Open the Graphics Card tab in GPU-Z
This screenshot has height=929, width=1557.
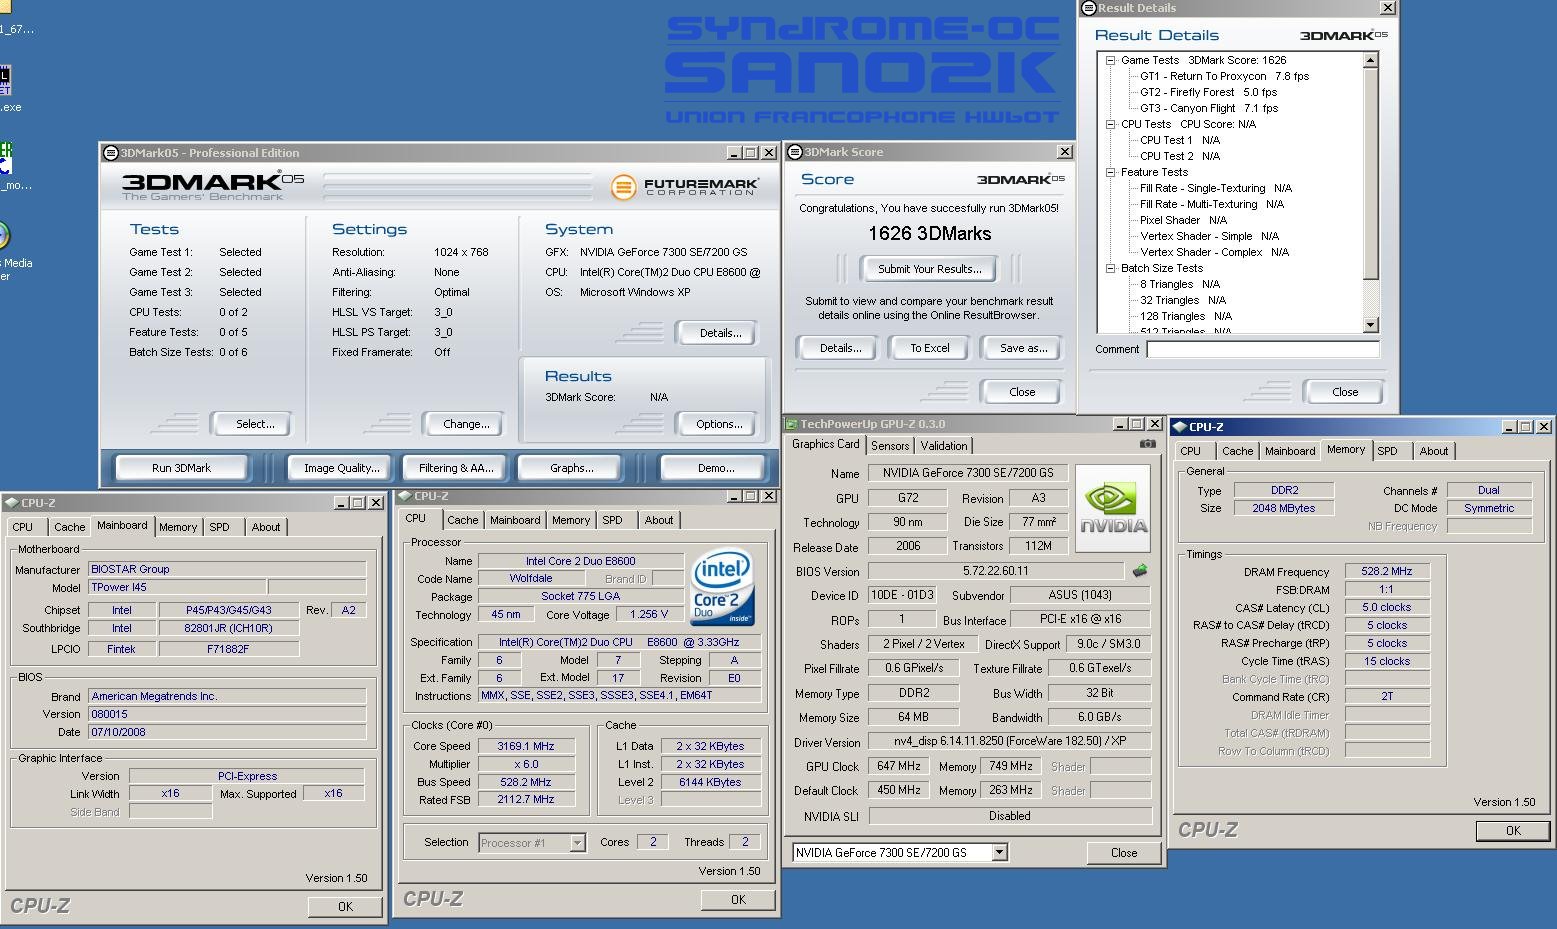click(x=825, y=444)
